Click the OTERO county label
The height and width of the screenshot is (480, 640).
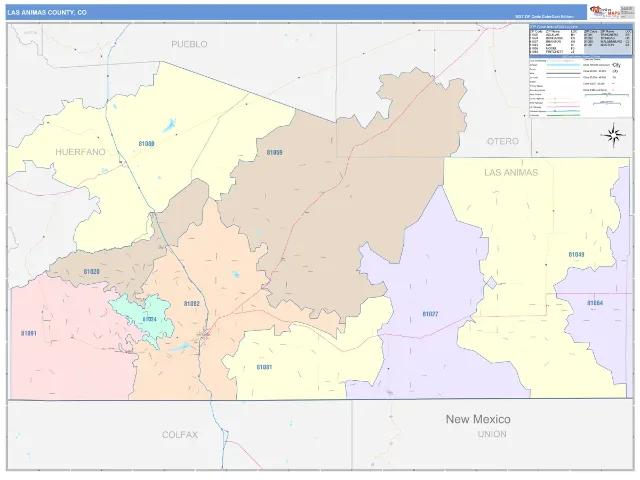(x=502, y=141)
